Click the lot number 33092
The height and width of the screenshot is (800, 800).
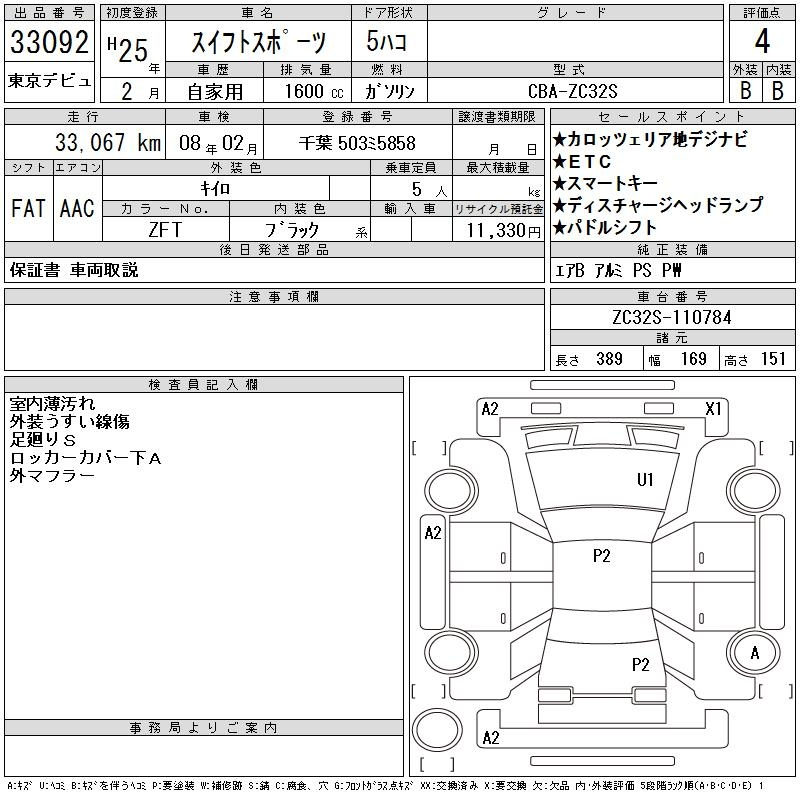coord(49,42)
